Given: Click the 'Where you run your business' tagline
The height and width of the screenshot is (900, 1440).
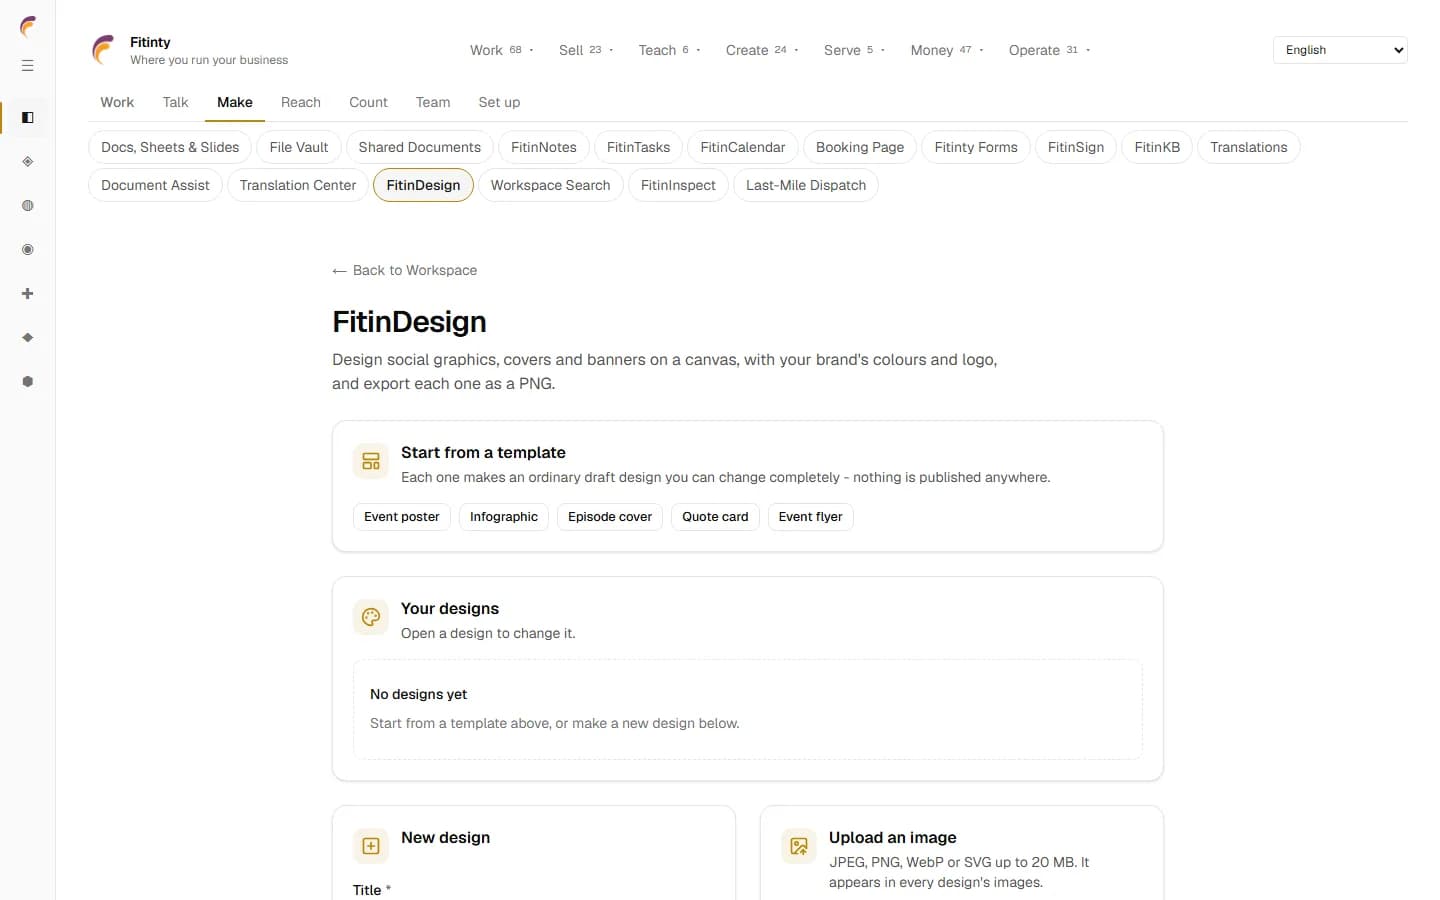Looking at the screenshot, I should pyautogui.click(x=209, y=60).
